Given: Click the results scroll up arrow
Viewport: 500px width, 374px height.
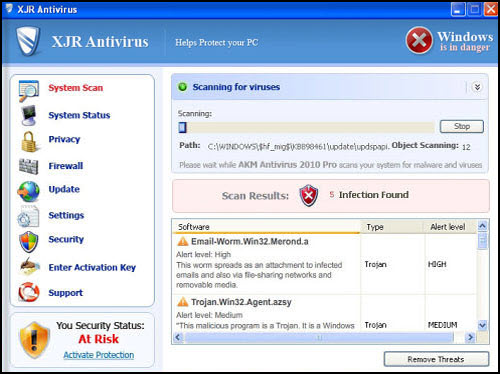Looking at the screenshot, I should pyautogui.click(x=482, y=226).
